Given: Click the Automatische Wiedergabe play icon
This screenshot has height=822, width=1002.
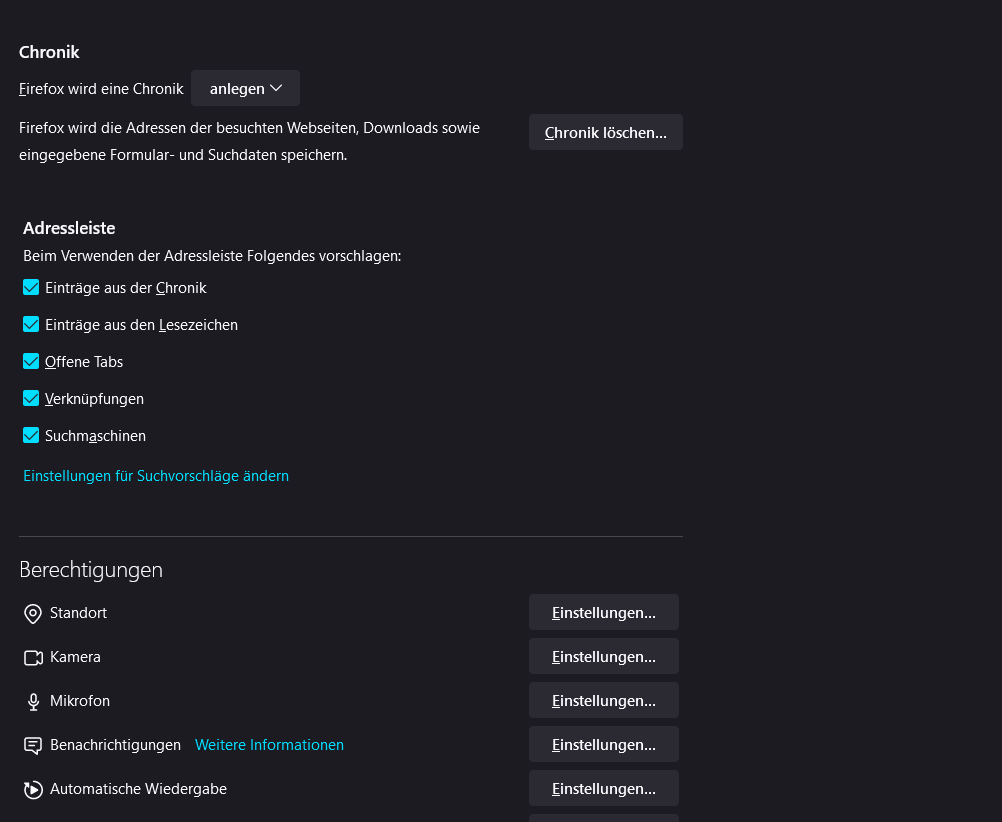Looking at the screenshot, I should coord(33,789).
